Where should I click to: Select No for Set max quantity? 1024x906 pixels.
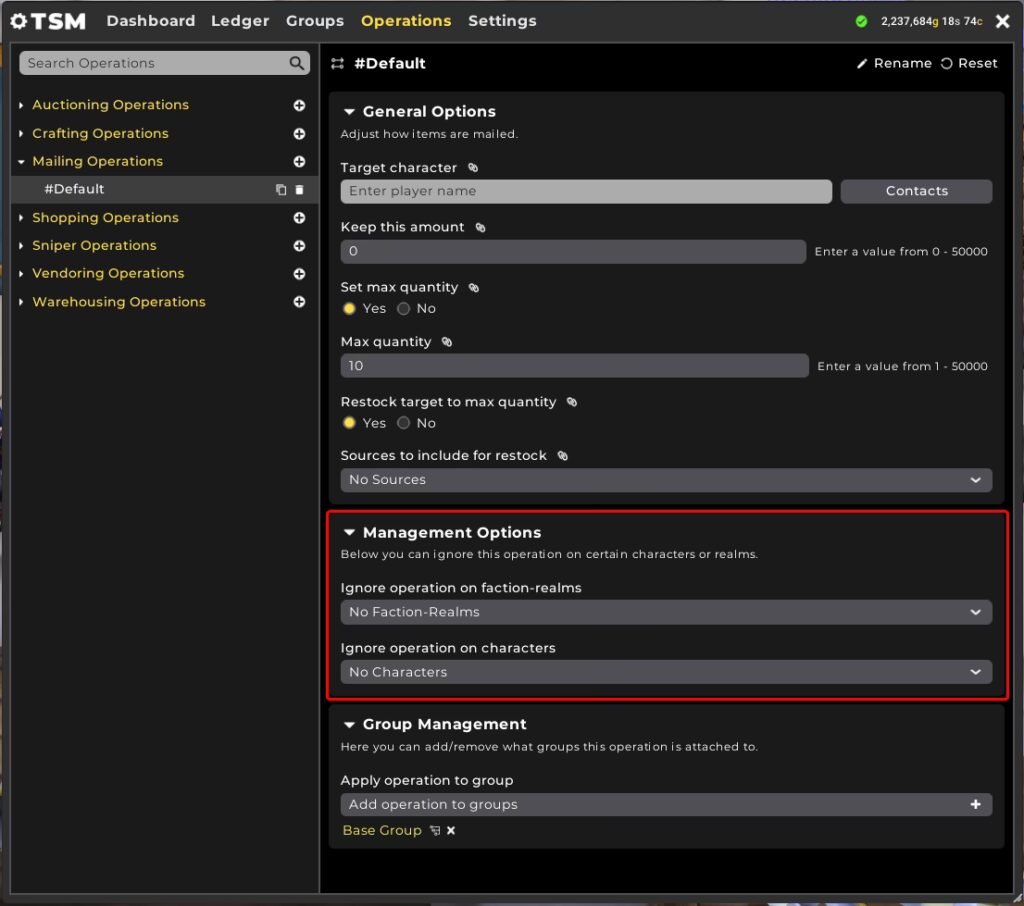tap(404, 308)
